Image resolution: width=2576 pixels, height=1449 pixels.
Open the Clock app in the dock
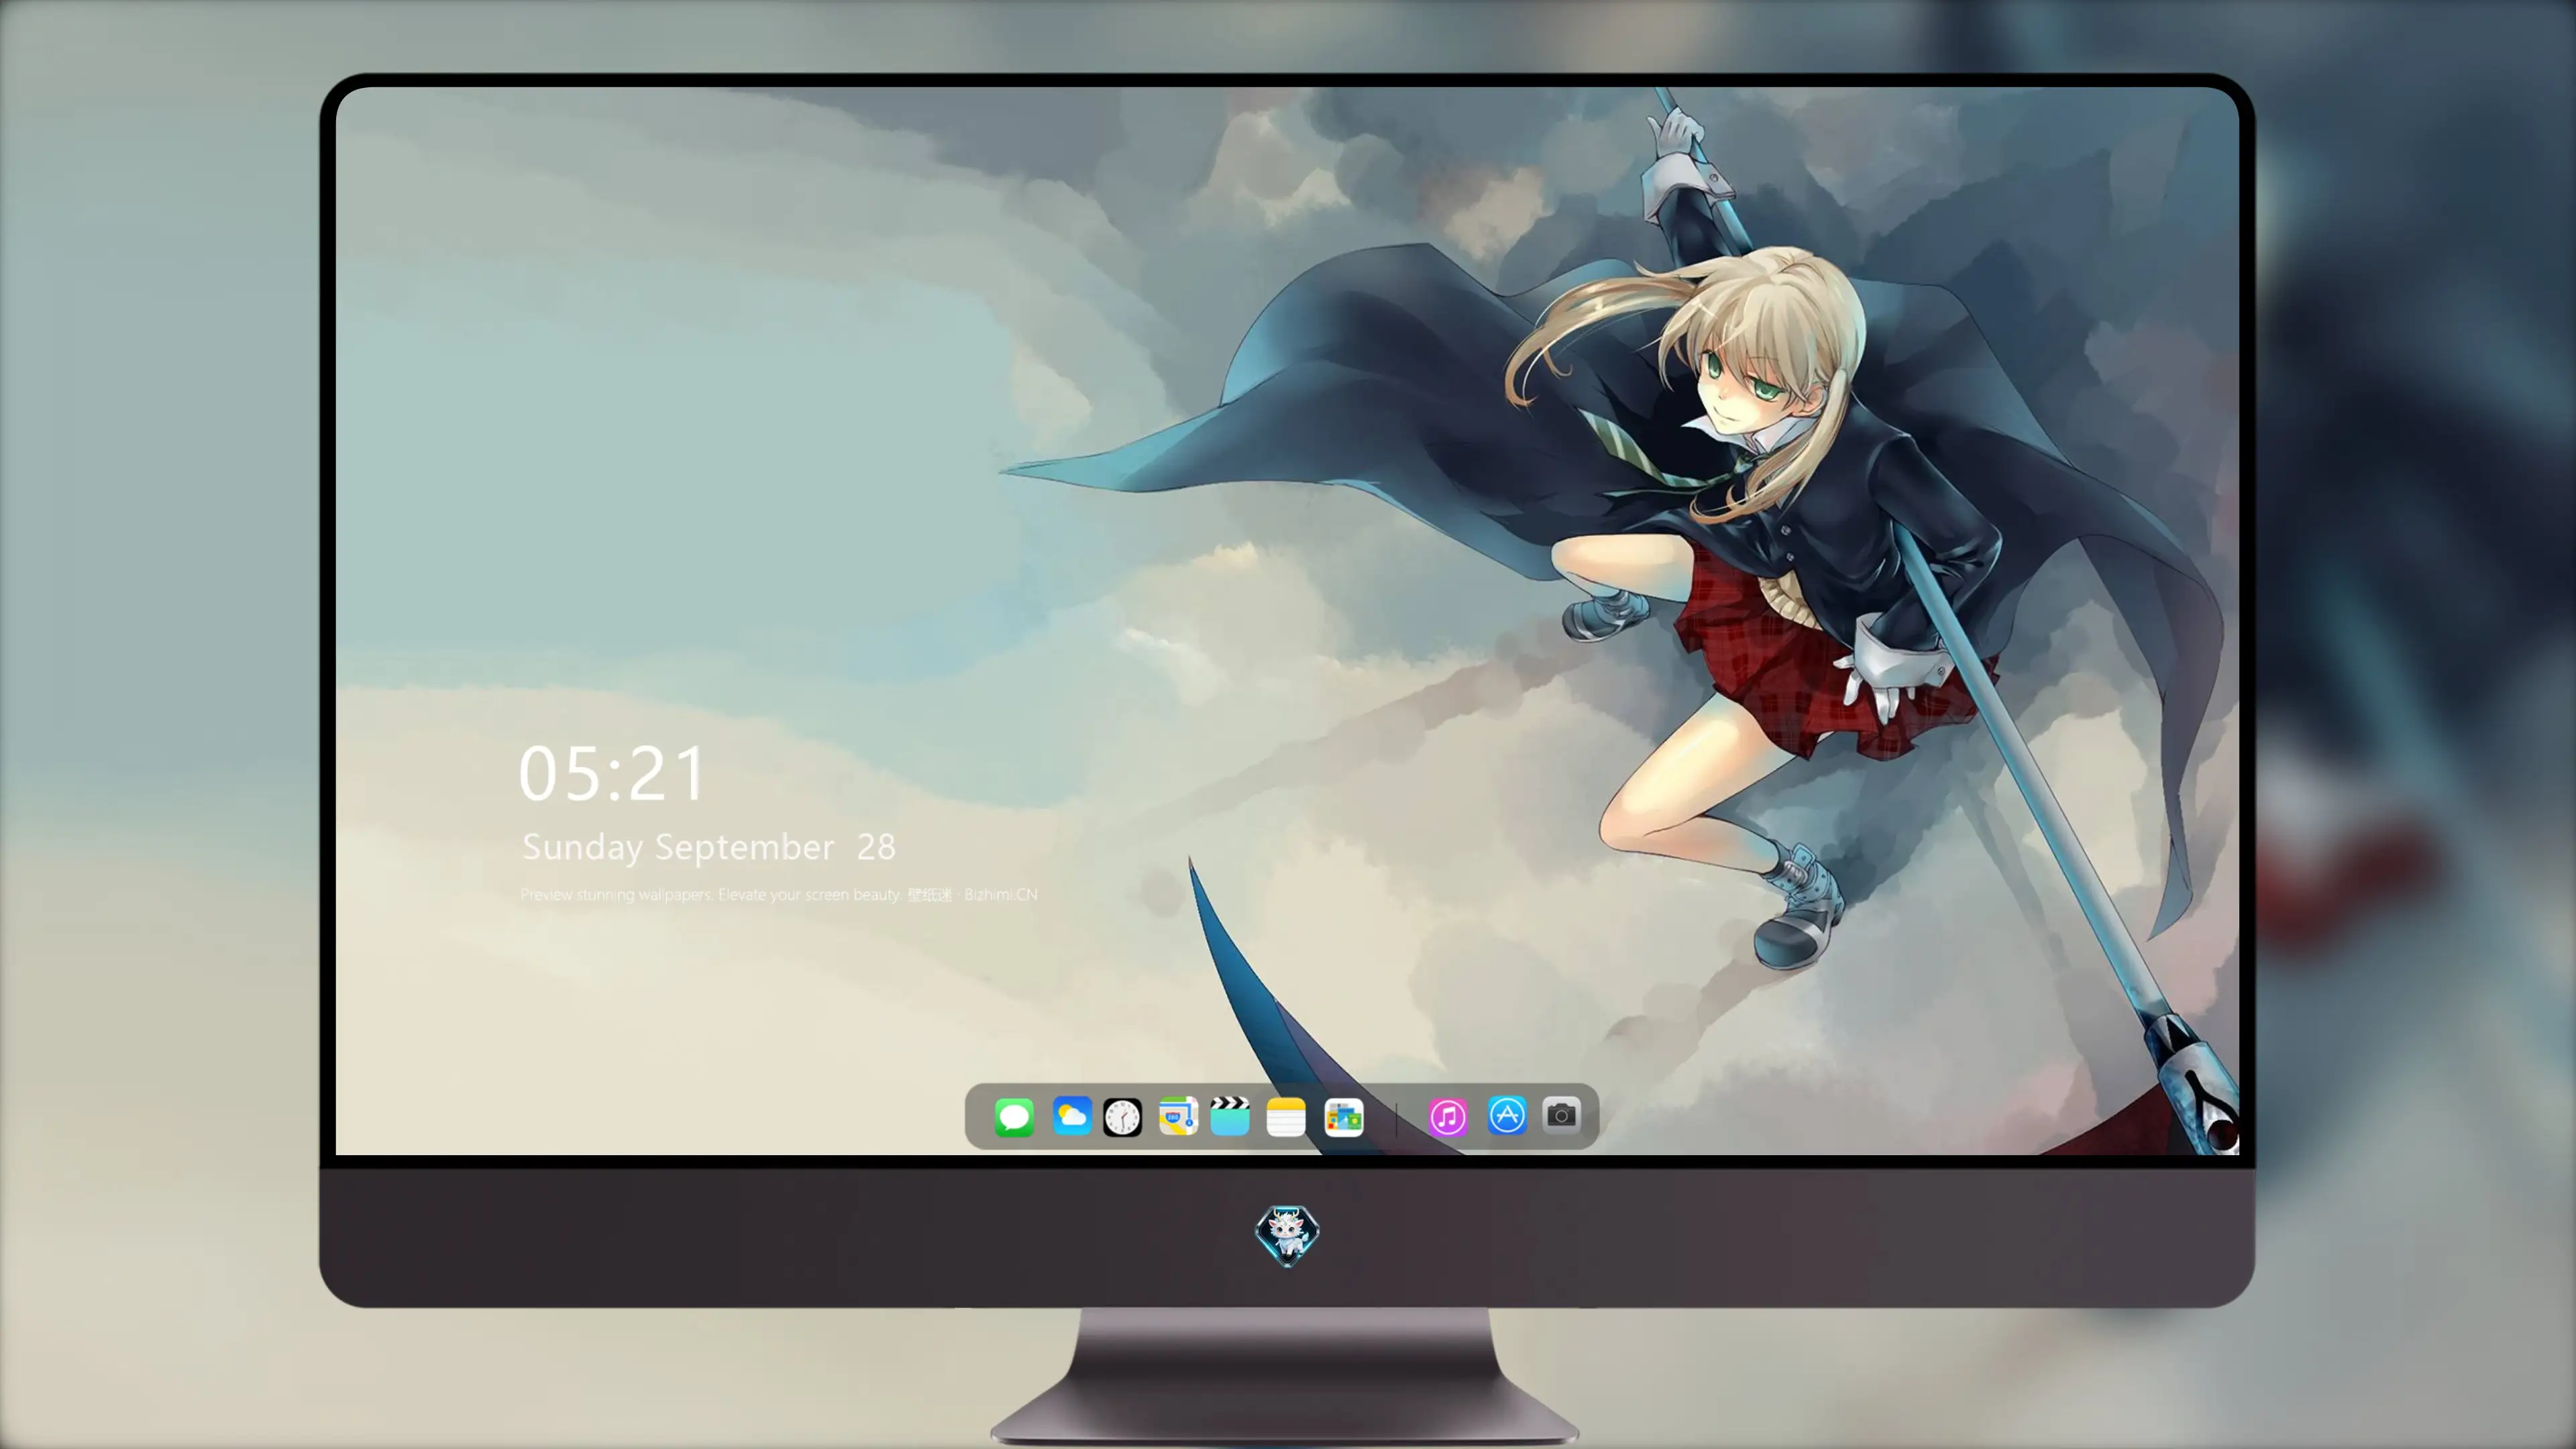pos(1122,1117)
